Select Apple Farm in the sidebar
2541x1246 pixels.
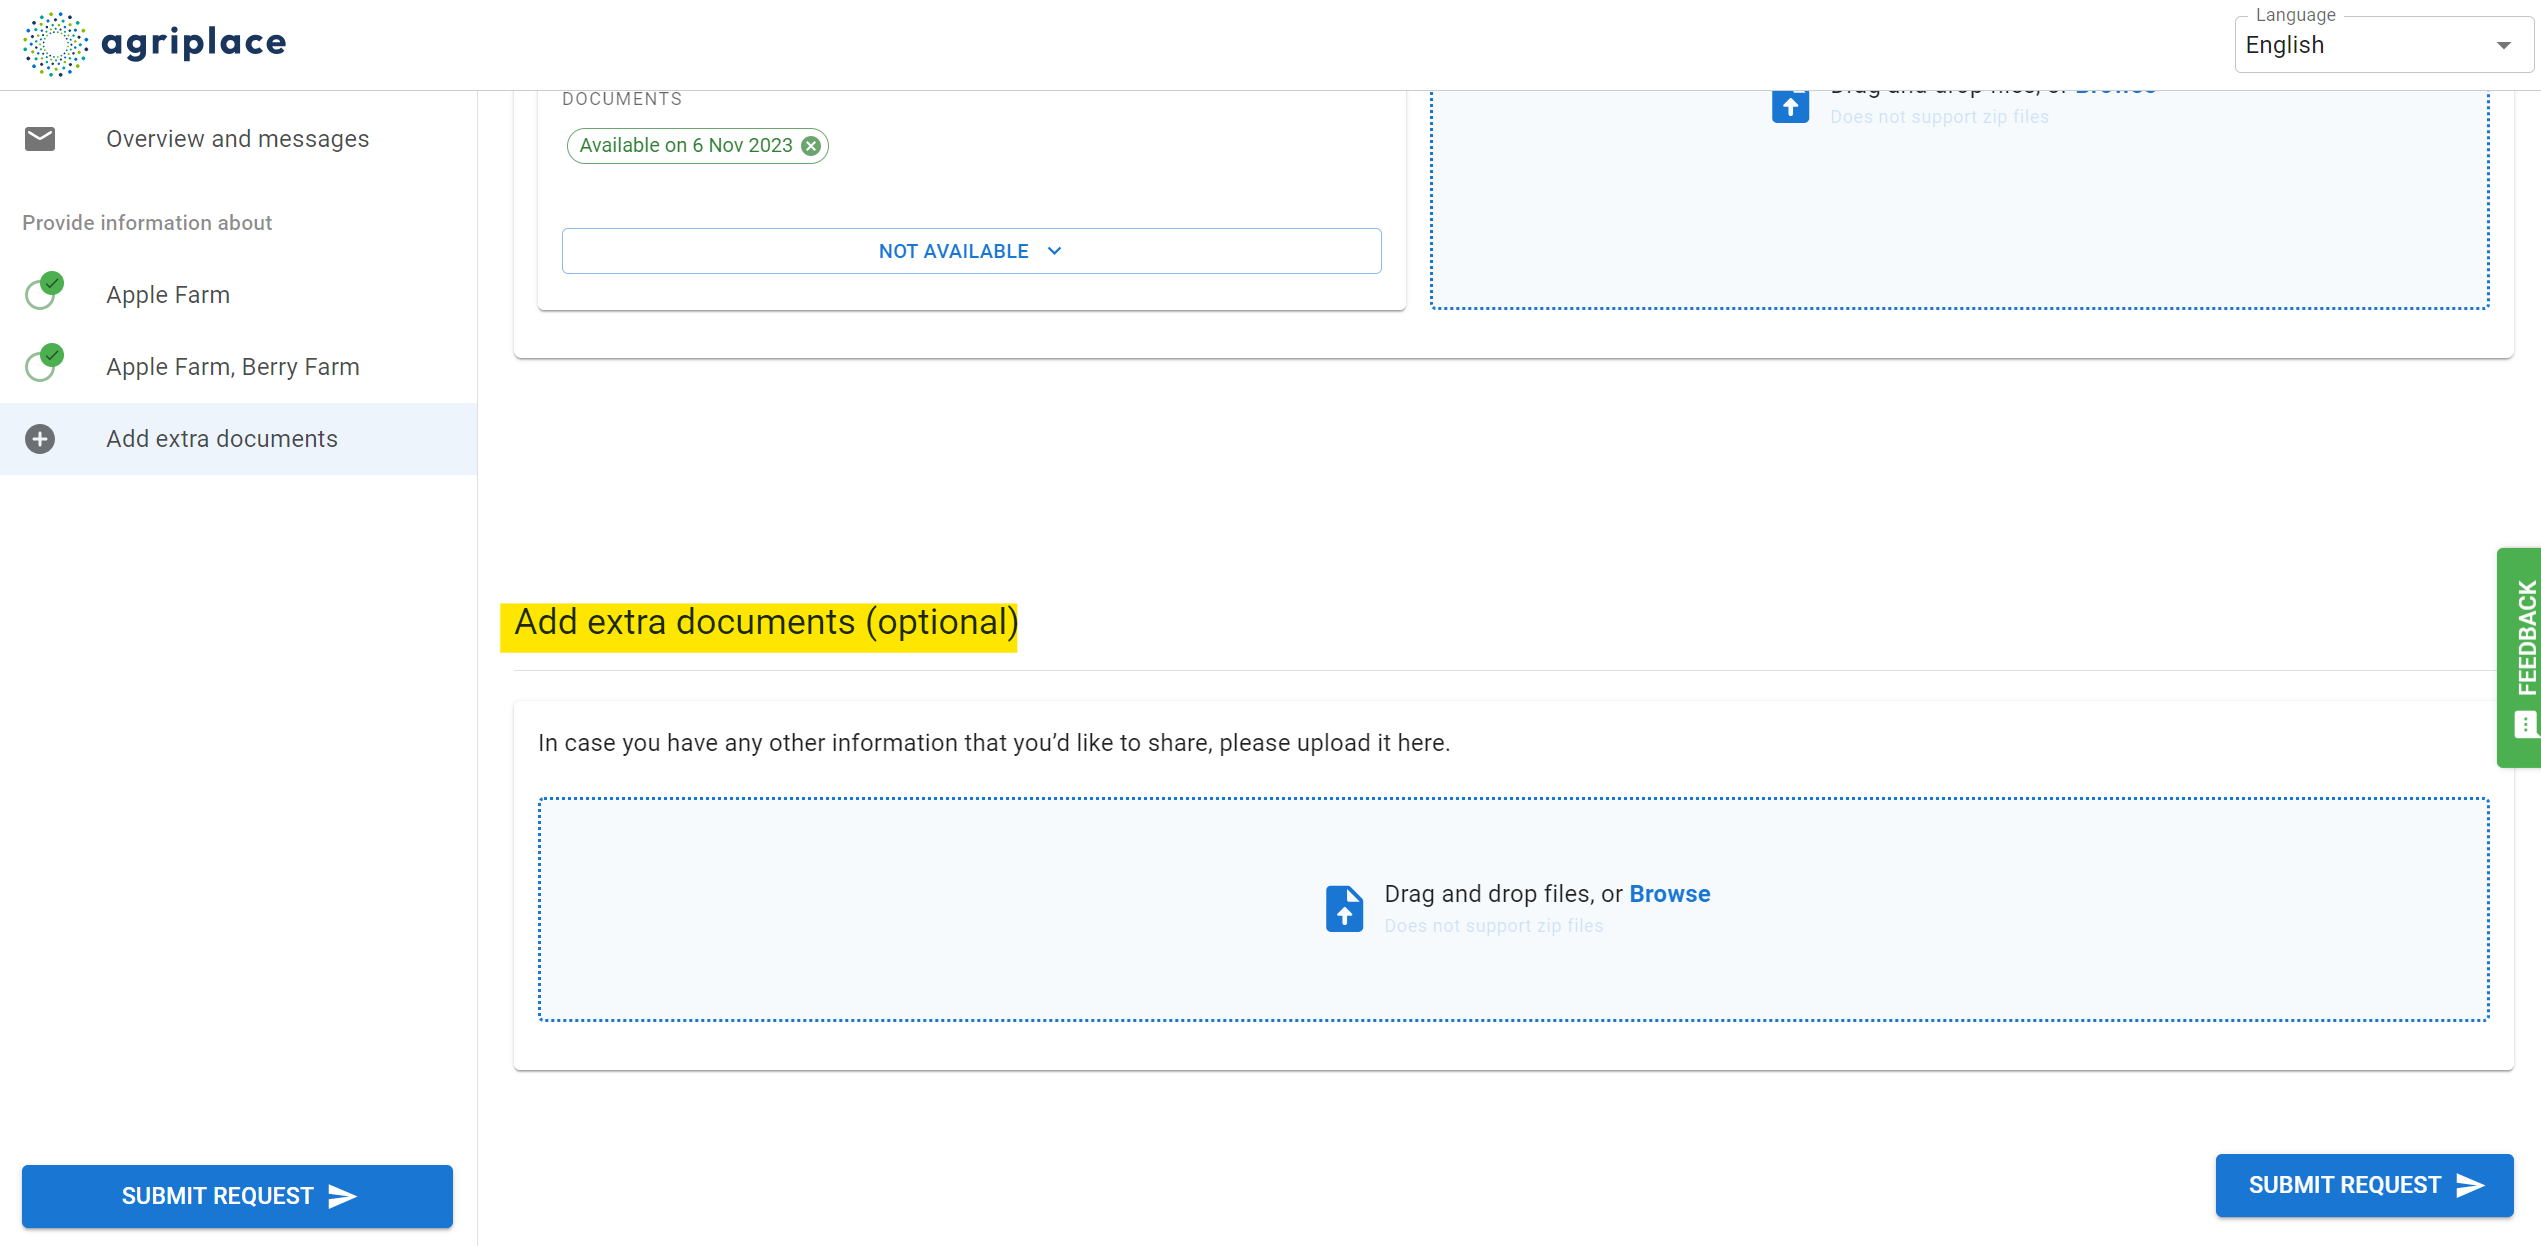point(238,295)
